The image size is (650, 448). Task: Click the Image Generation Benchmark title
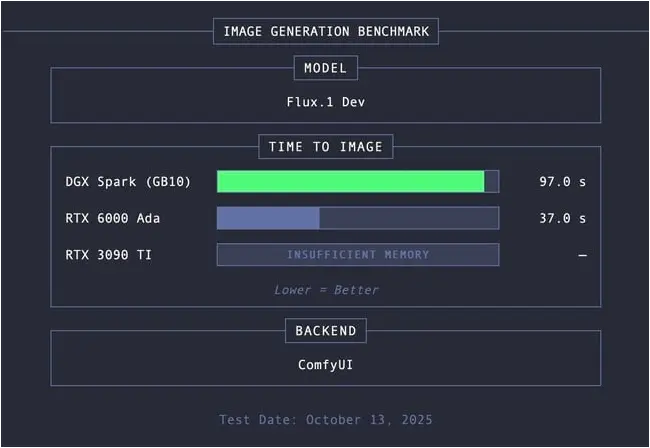pos(325,31)
